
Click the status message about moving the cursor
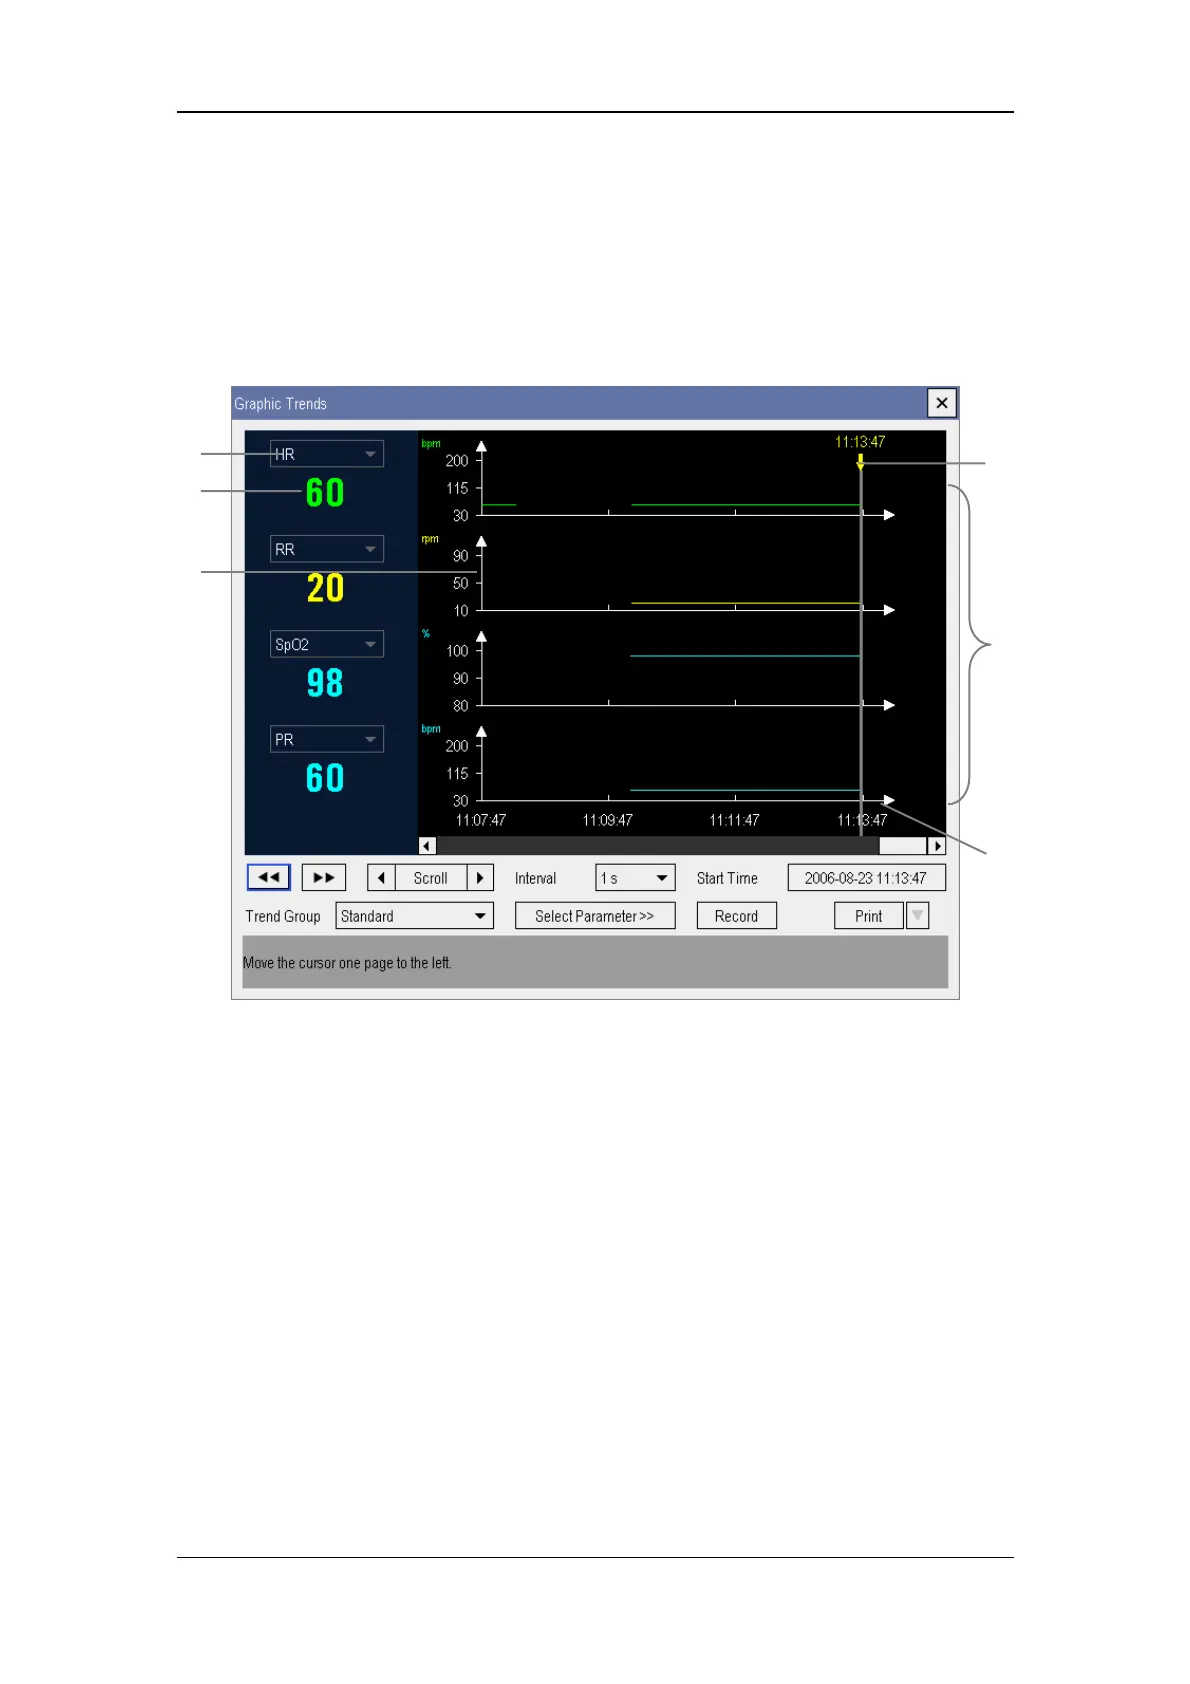click(x=347, y=963)
